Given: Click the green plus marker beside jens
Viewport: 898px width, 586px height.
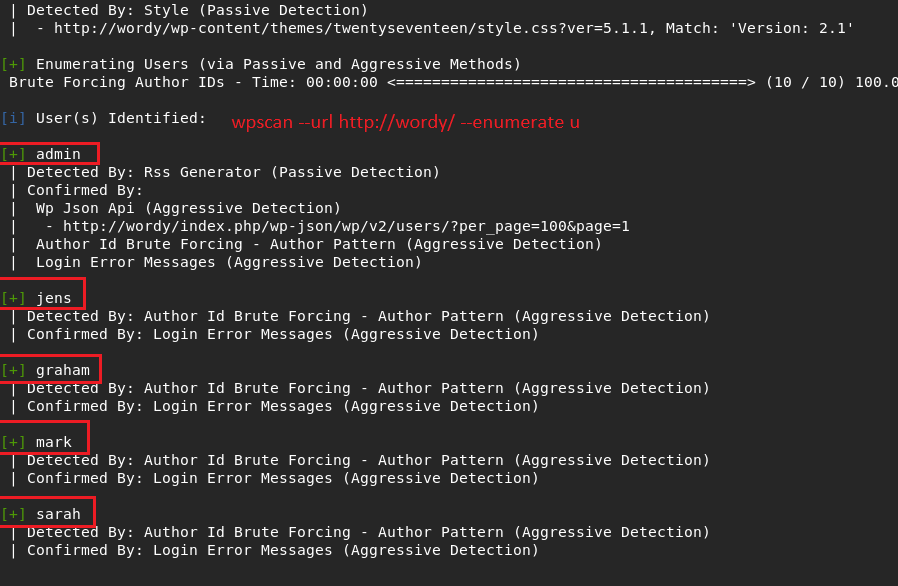Looking at the screenshot, I should [x=13, y=298].
